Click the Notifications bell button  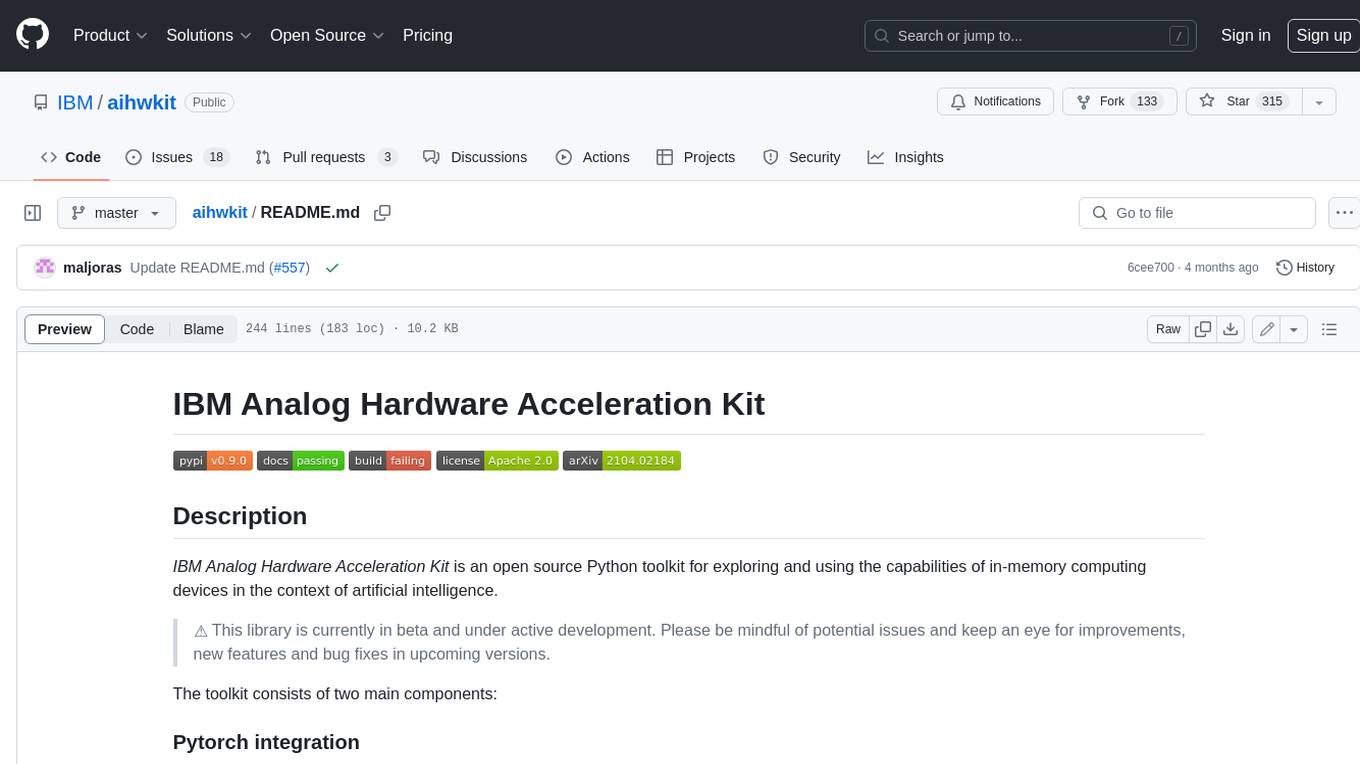point(995,102)
